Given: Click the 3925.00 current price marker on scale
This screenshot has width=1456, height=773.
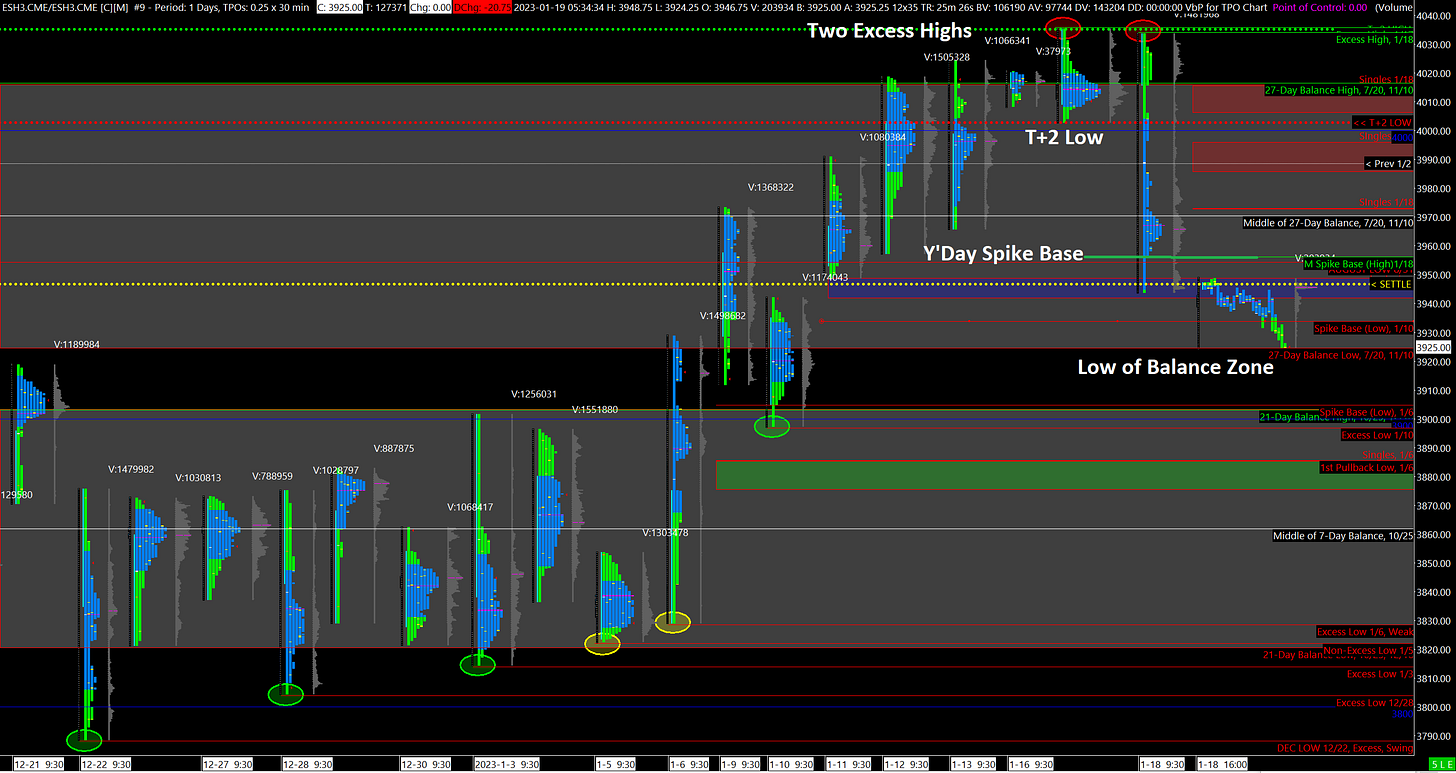Looking at the screenshot, I should pyautogui.click(x=1435, y=347).
